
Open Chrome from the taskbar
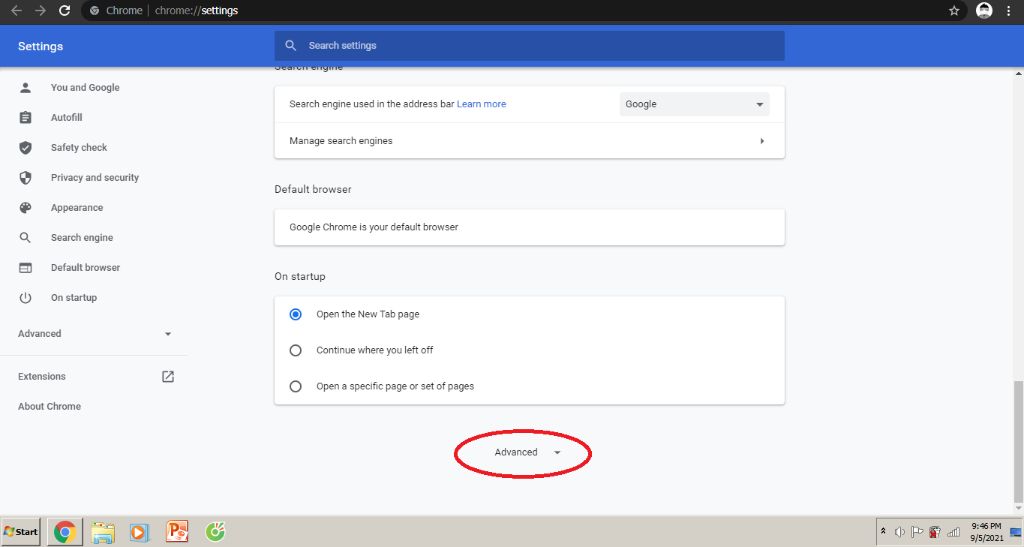[65, 532]
